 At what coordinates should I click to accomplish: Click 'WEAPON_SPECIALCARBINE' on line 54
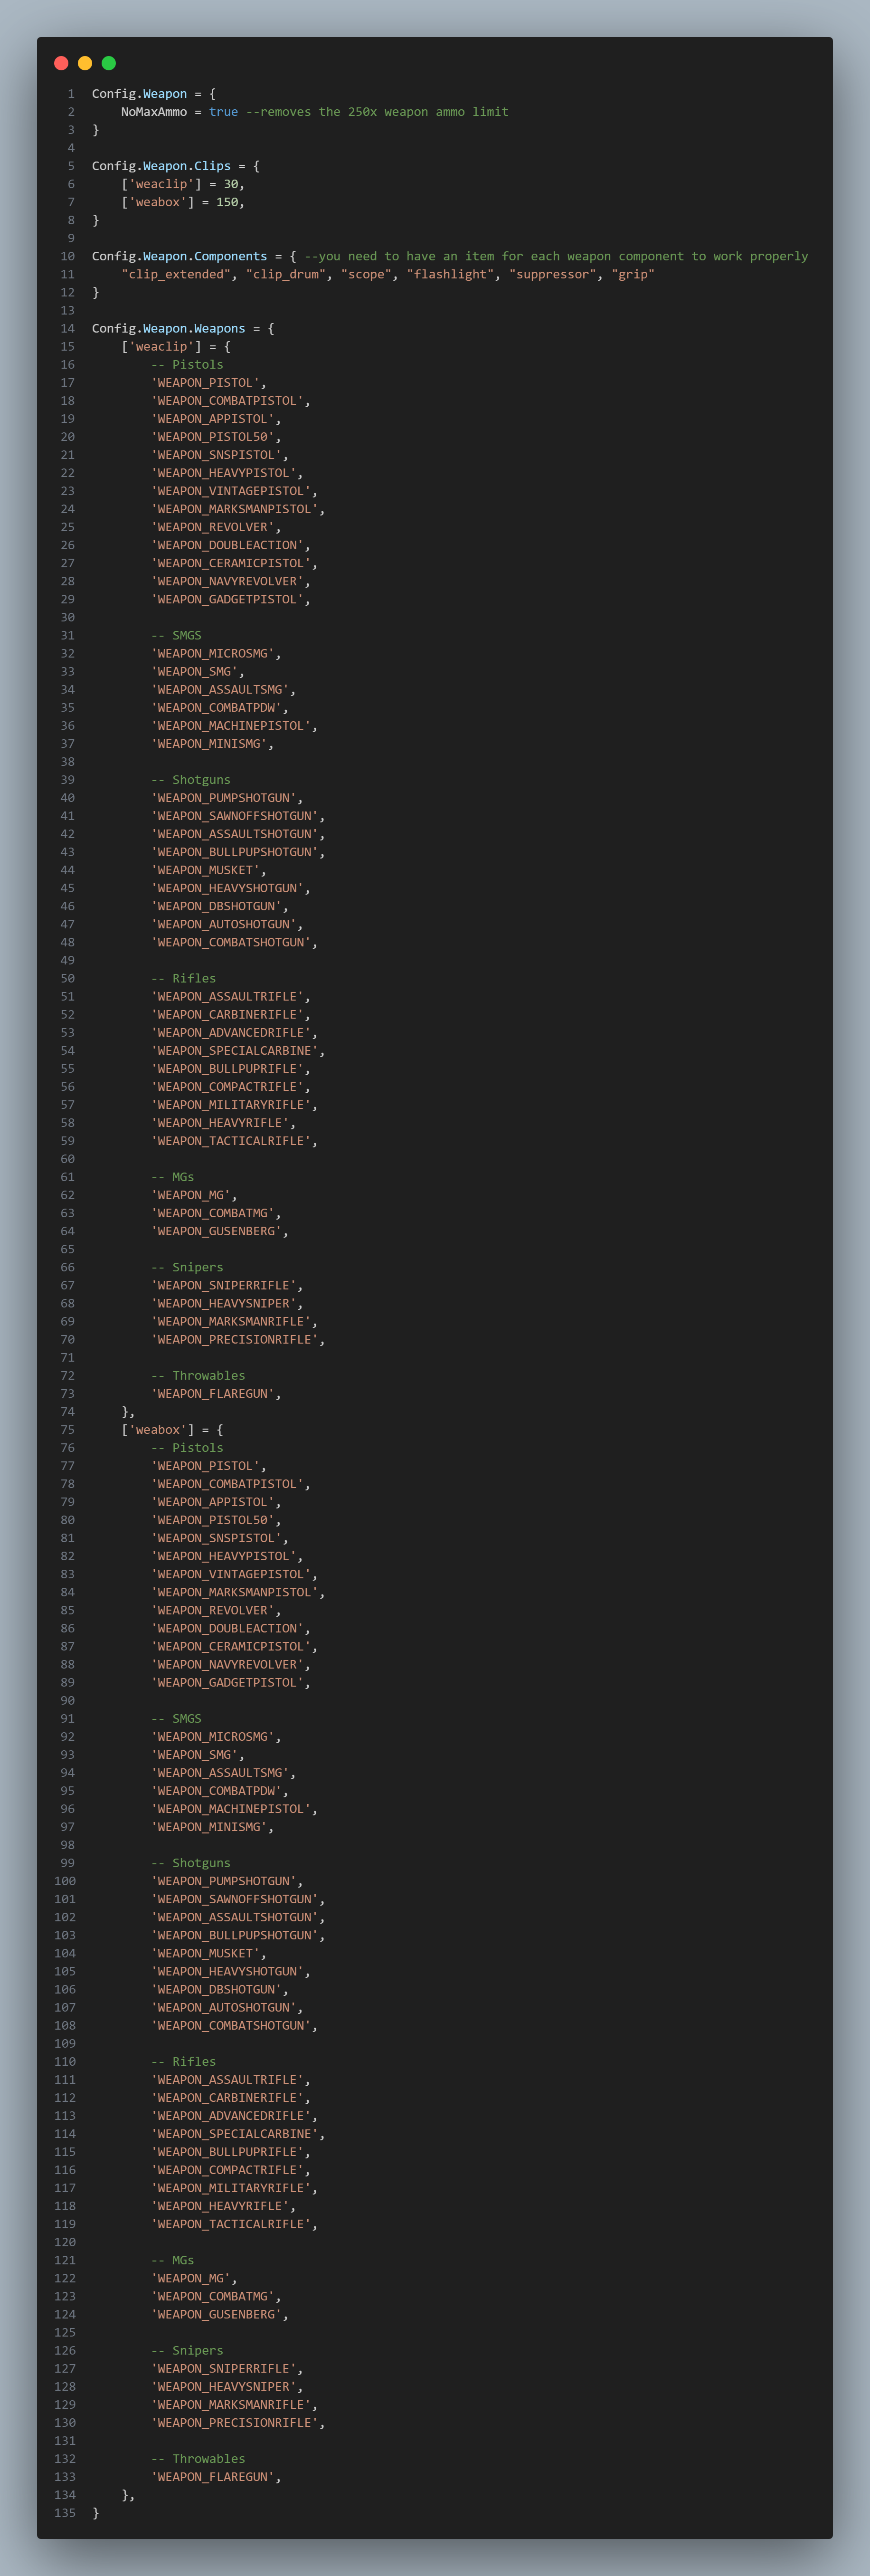[235, 1050]
